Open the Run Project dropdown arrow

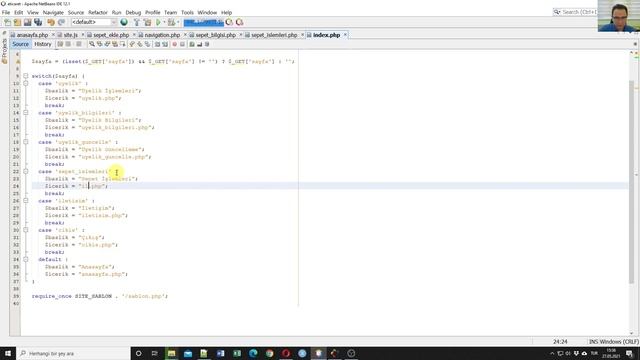point(164,22)
